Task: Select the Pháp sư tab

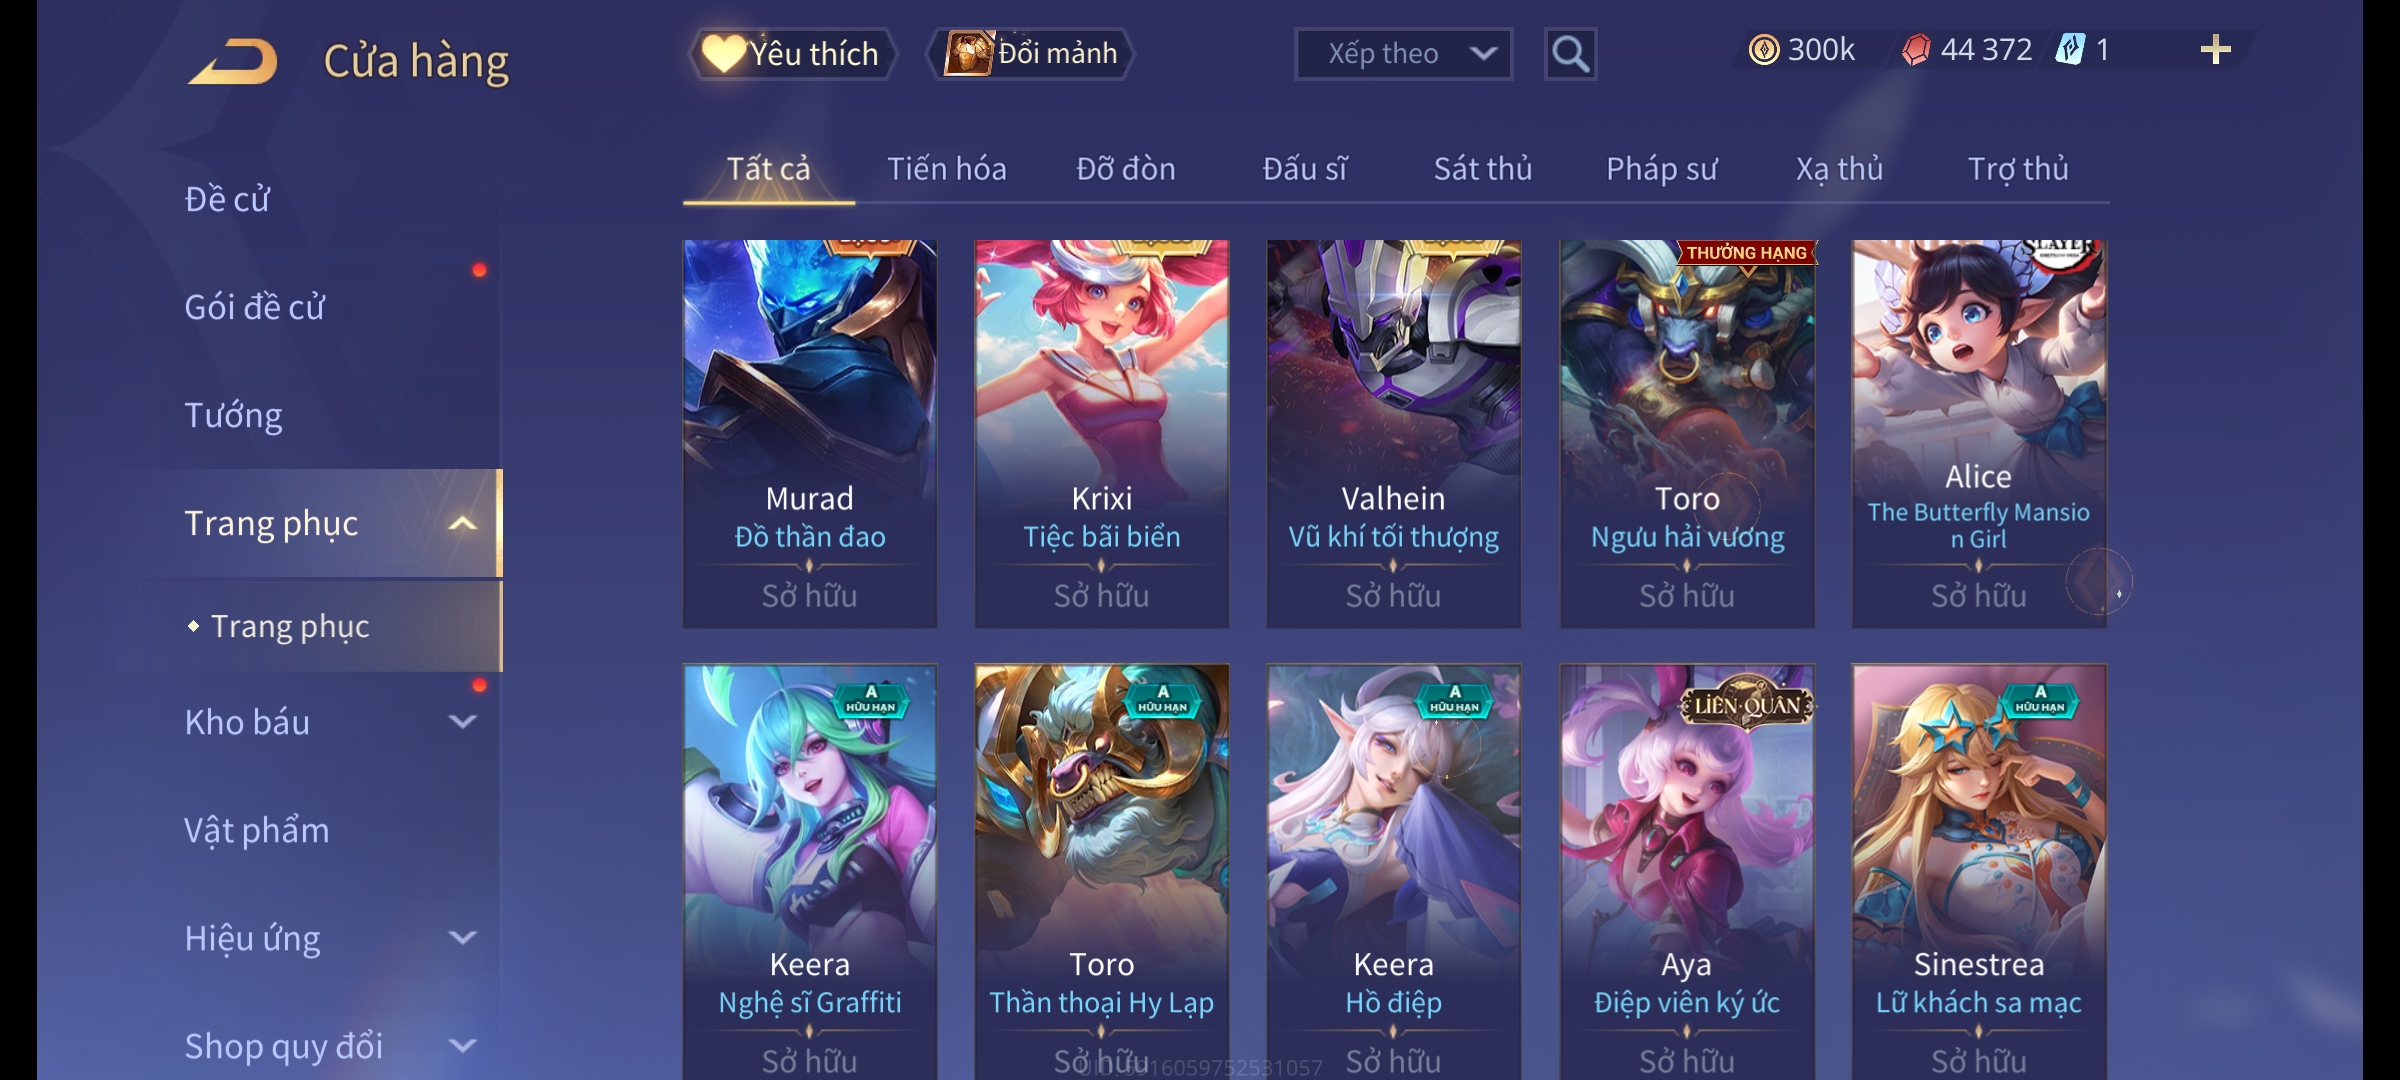Action: point(1661,169)
